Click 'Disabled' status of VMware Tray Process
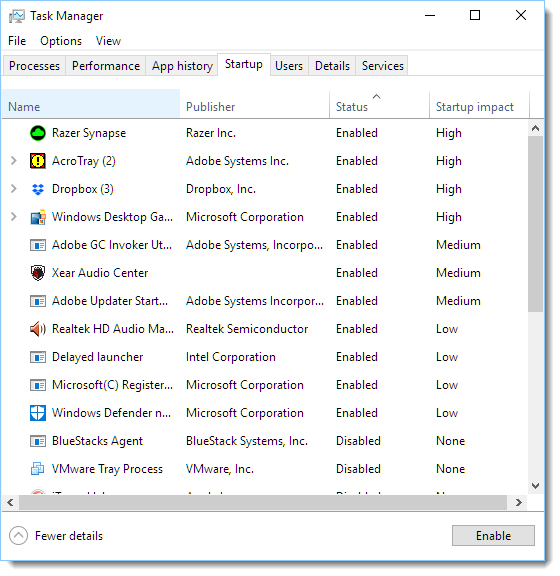 click(358, 469)
